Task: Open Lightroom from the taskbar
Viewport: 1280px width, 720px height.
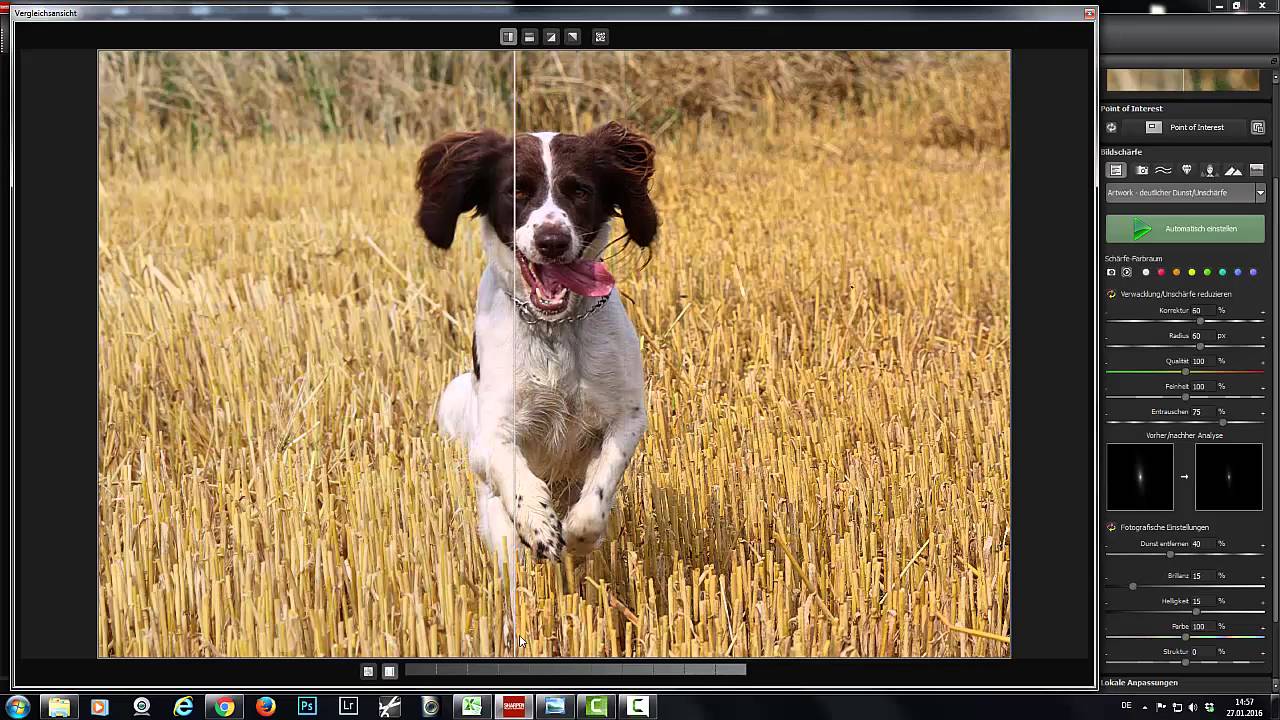Action: point(348,707)
